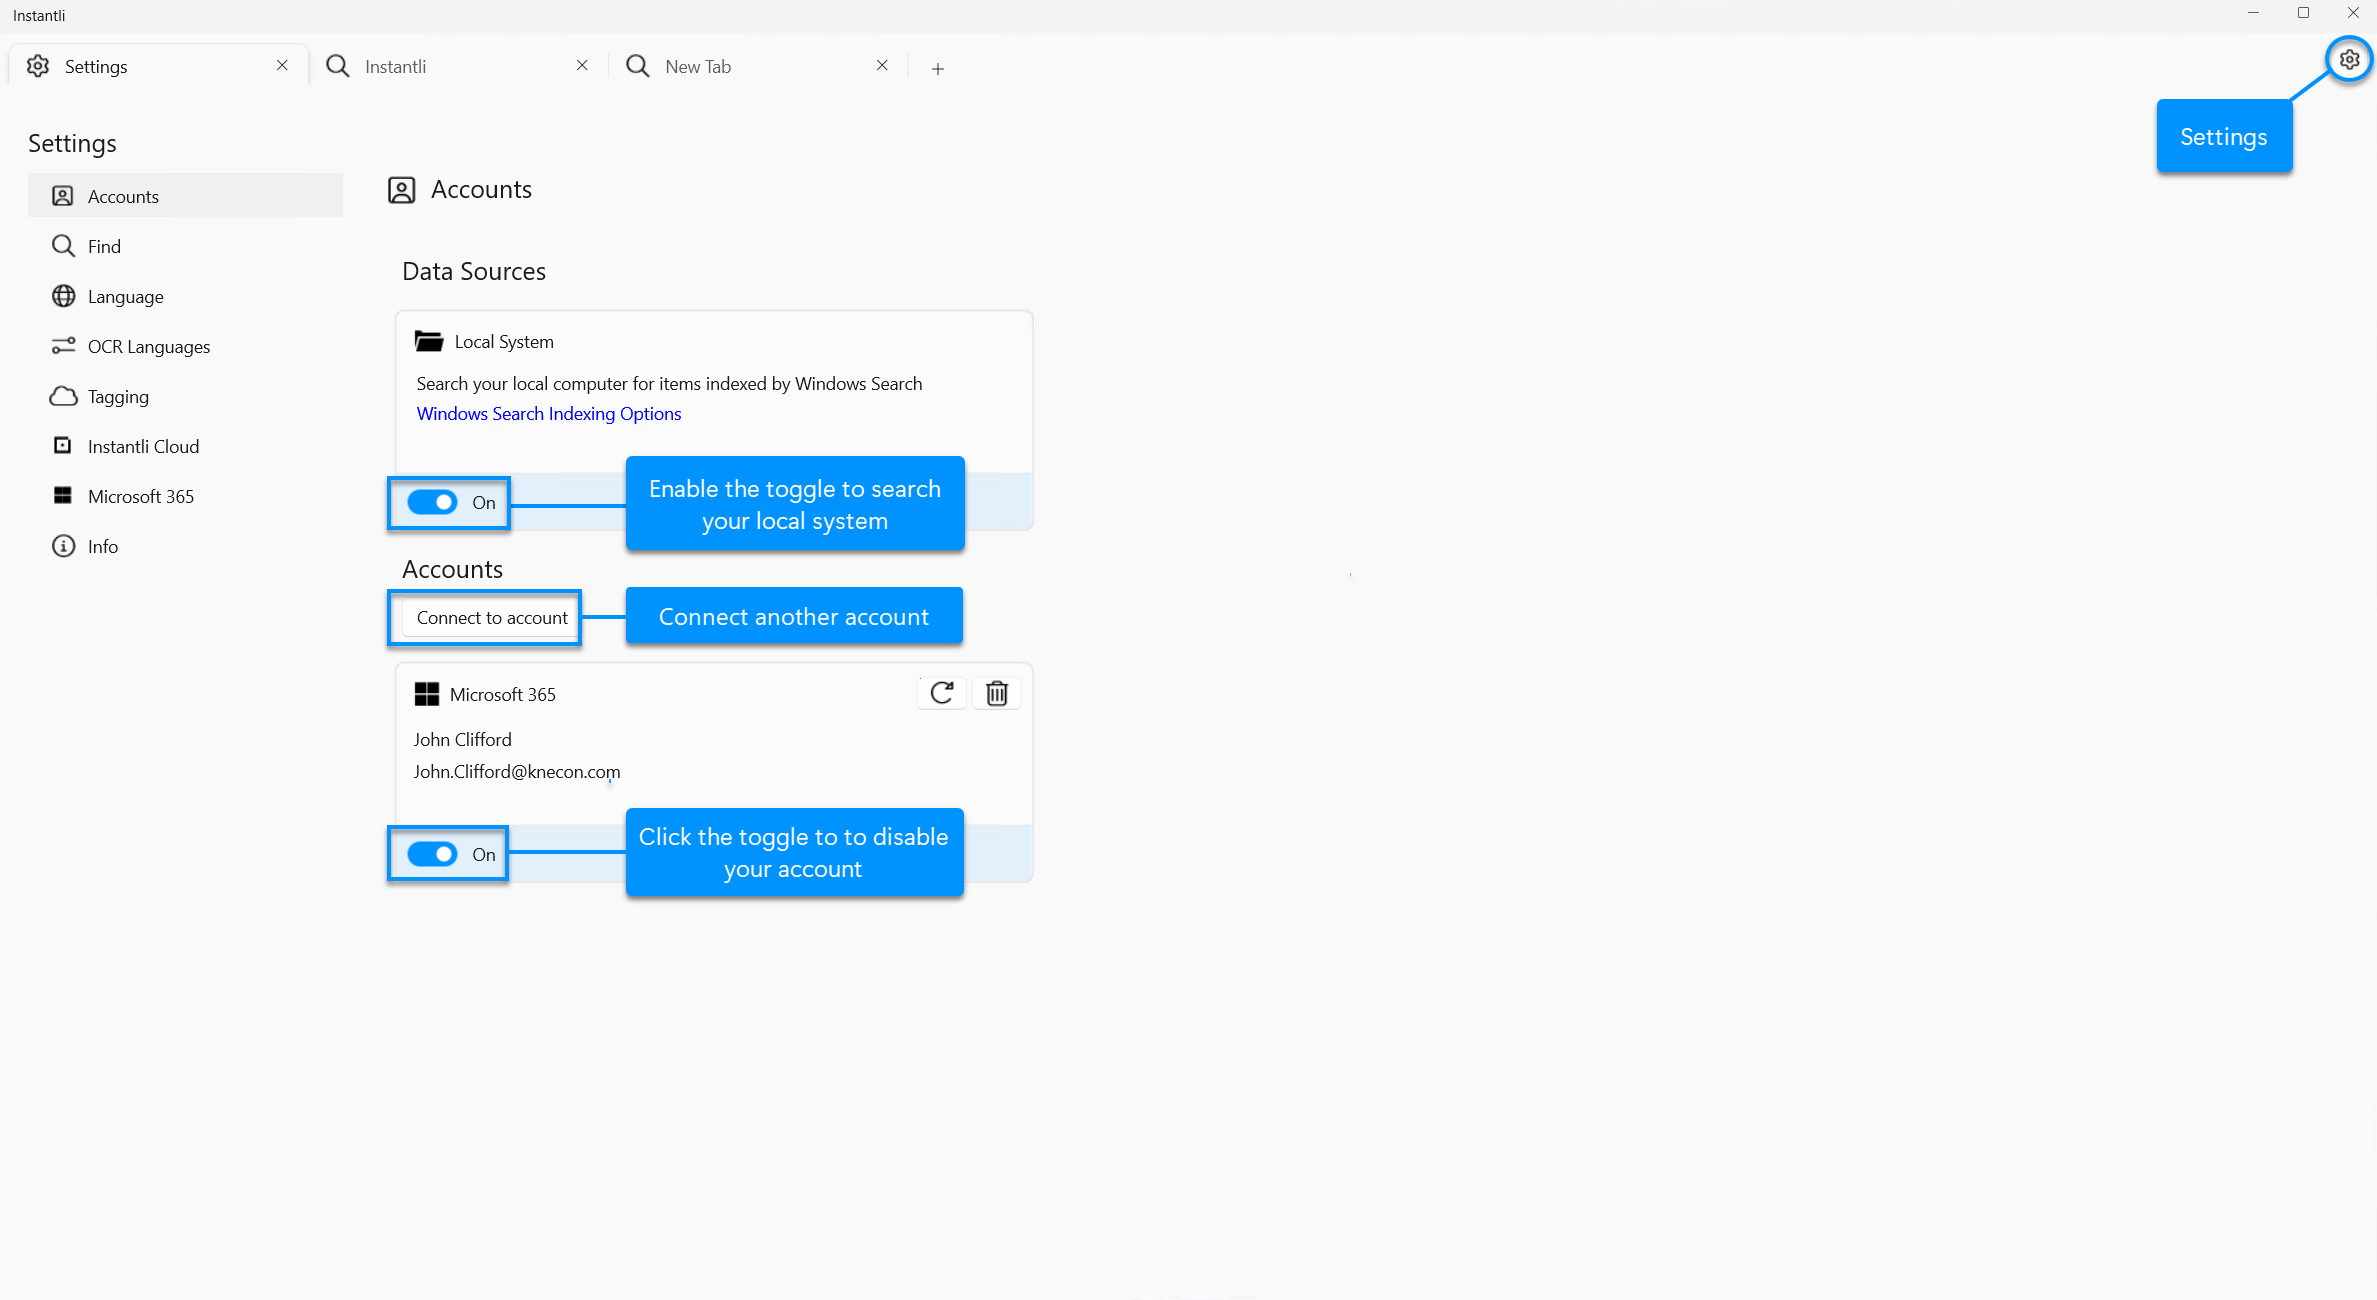Add a new tab with plus button
2377x1300 pixels.
point(938,68)
